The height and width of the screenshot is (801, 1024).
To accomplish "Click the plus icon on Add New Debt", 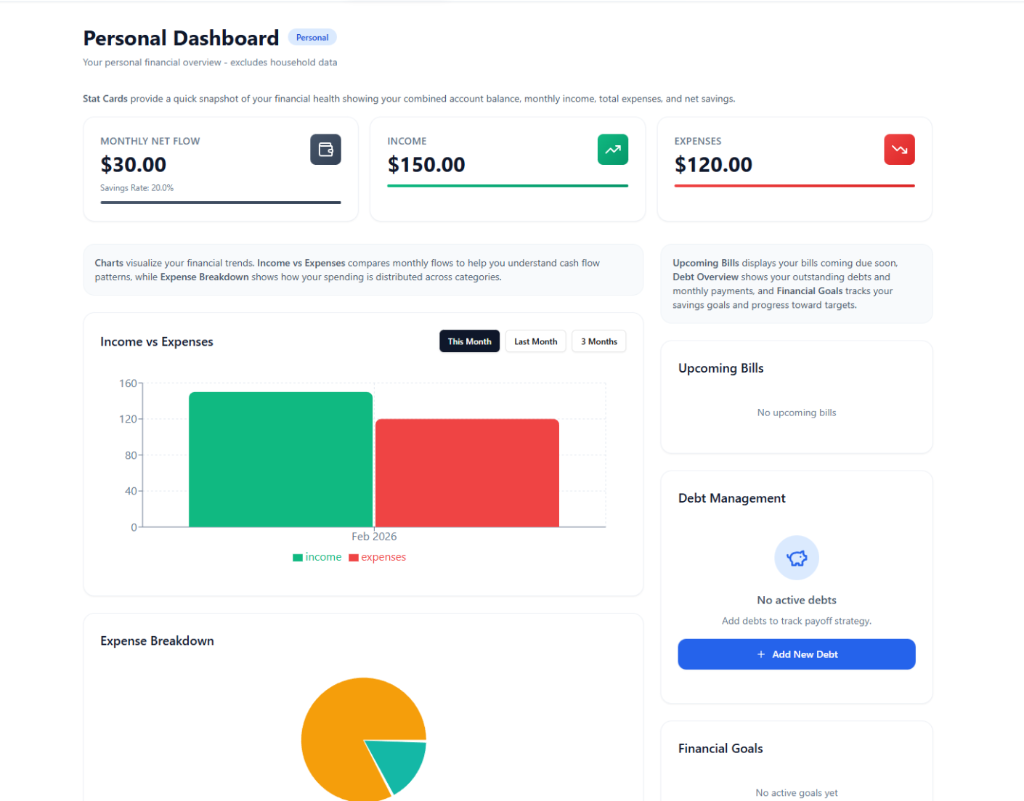I will 761,654.
